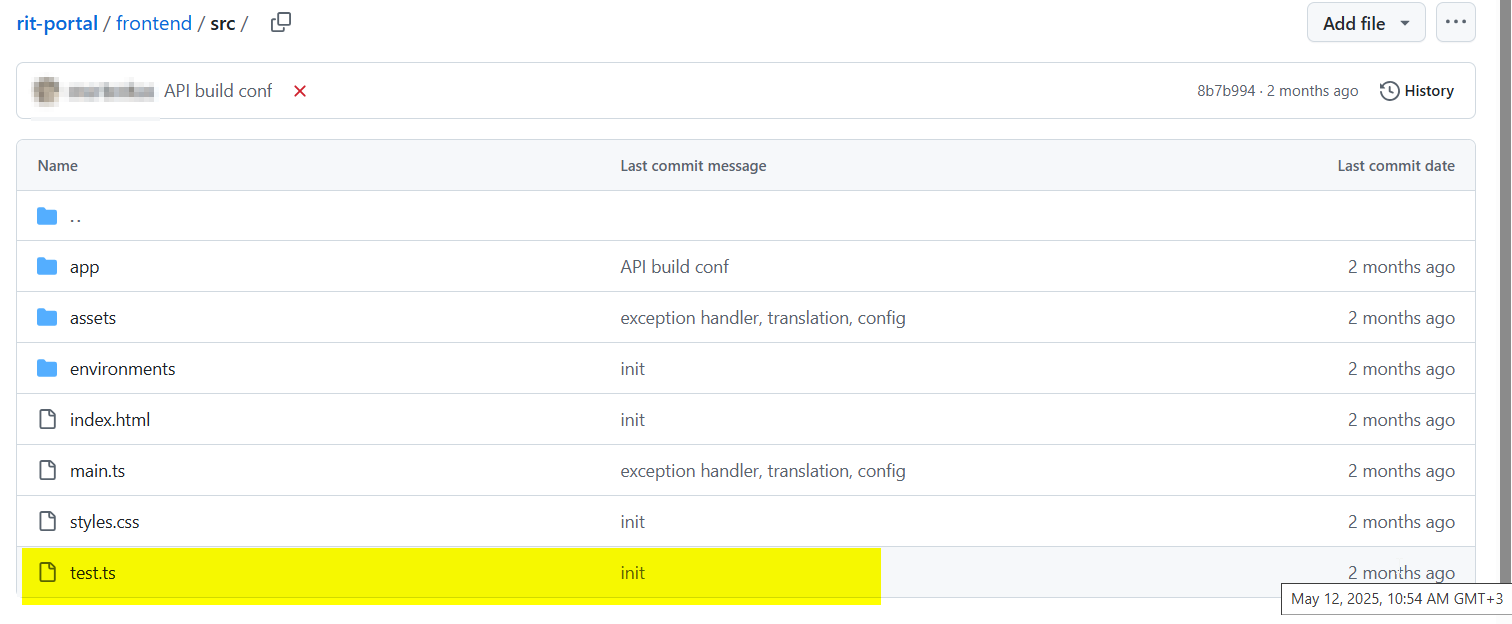Image resolution: width=1512 pixels, height=624 pixels.
Task: Click the red failed-status X icon
Action: pos(300,91)
